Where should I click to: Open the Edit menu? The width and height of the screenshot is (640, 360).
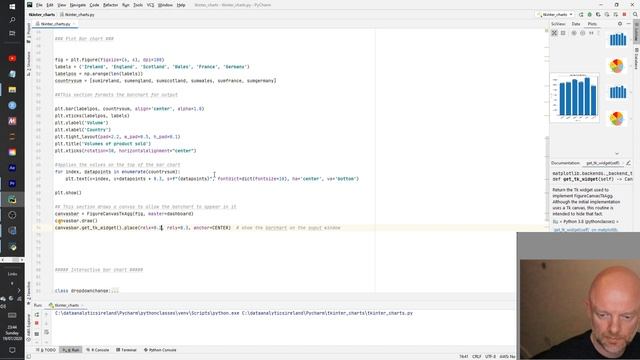[x=50, y=5]
